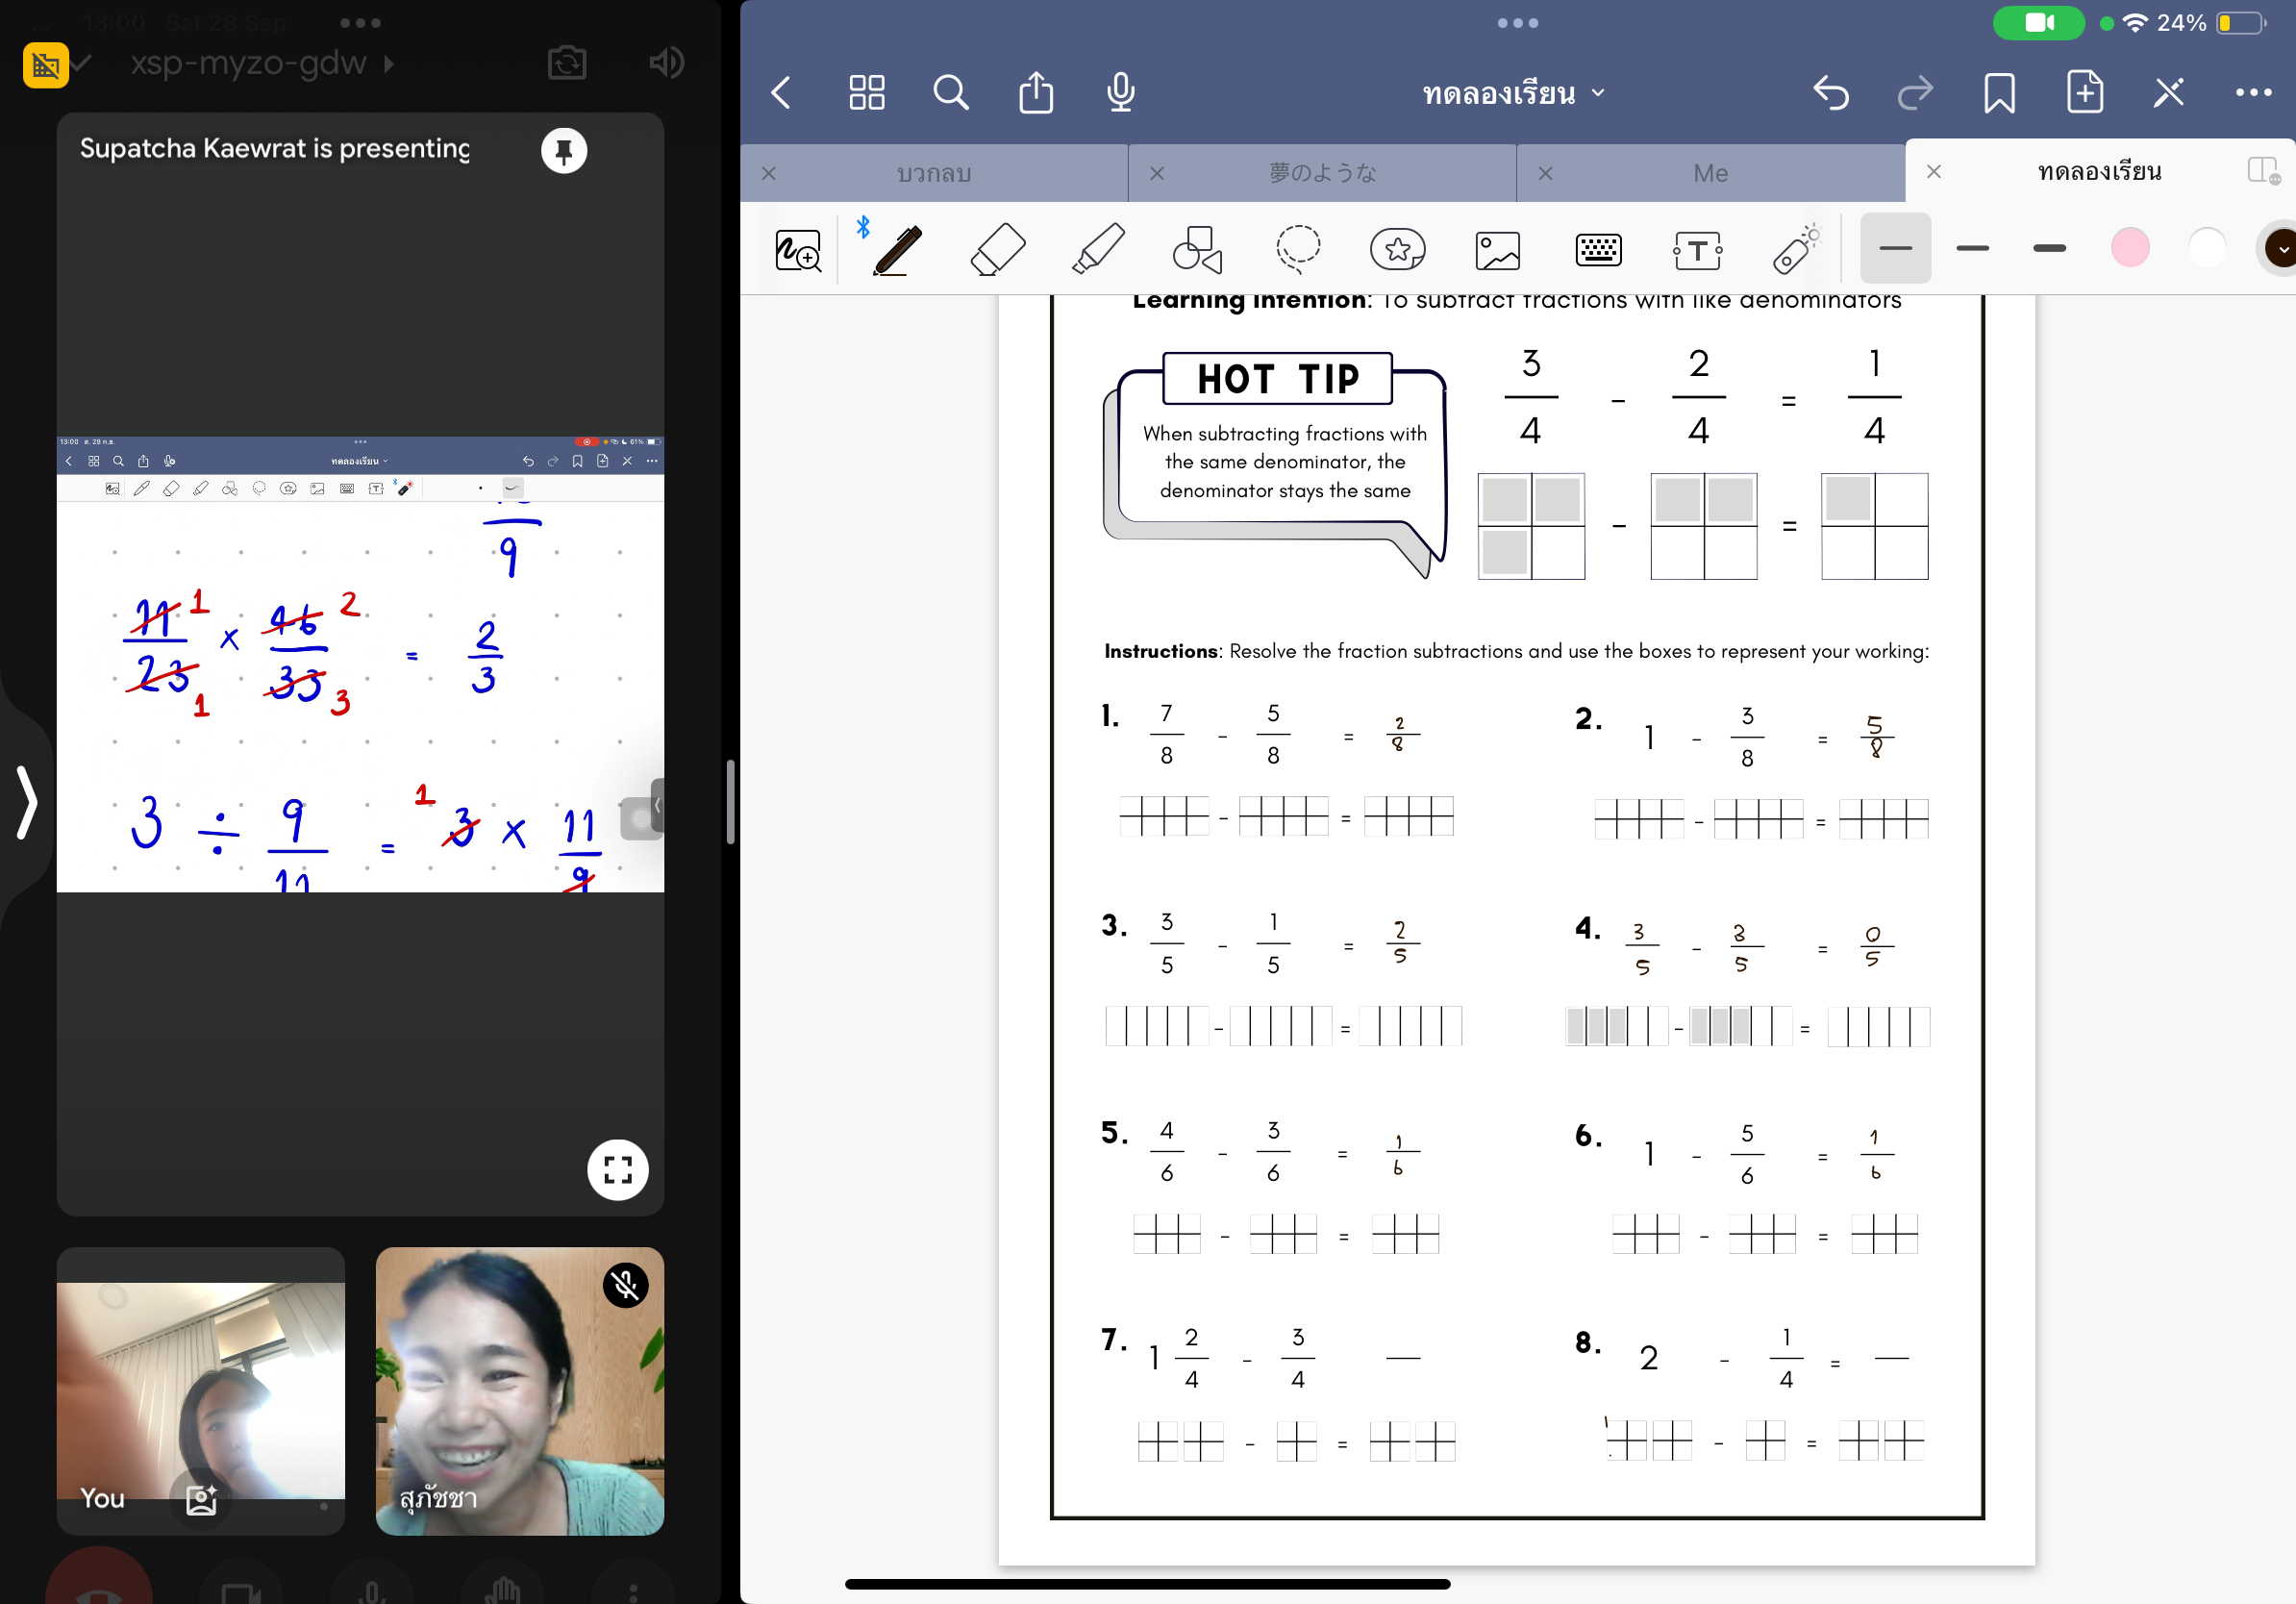Viewport: 2296px width, 1604px height.
Task: Toggle Meet speaker audio output
Action: tap(666, 63)
